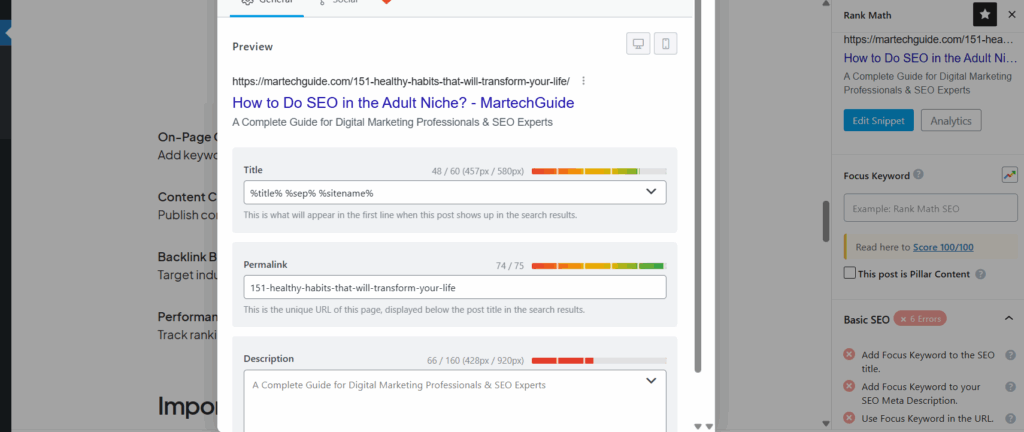Click help icon beside Pillar Content
1024x432 pixels.
[980, 275]
